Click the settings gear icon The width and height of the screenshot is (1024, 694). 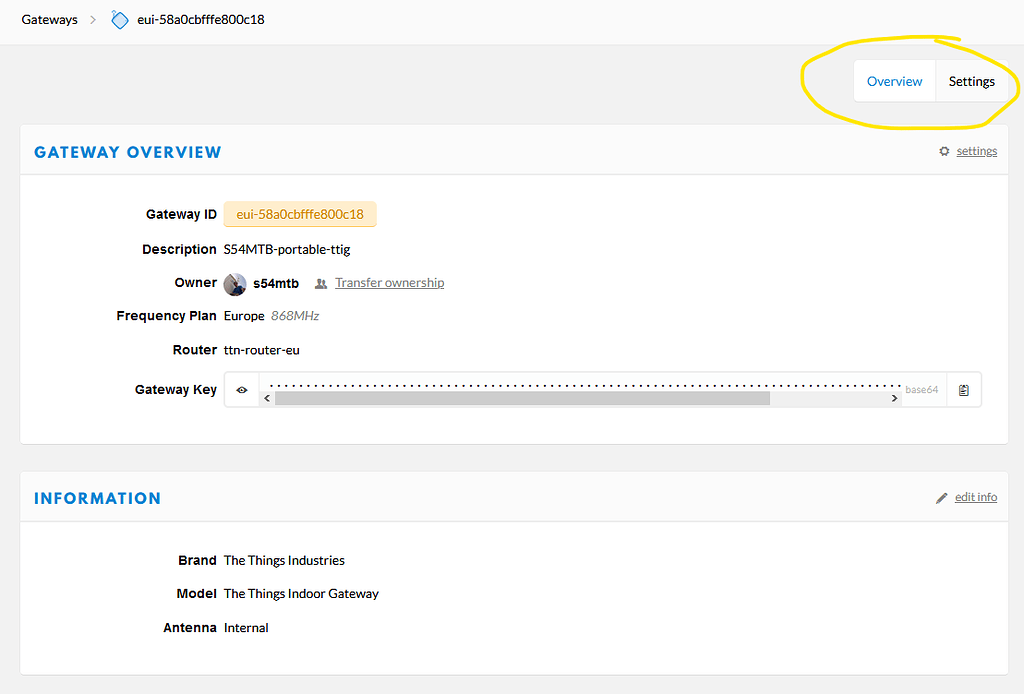pyautogui.click(x=943, y=150)
